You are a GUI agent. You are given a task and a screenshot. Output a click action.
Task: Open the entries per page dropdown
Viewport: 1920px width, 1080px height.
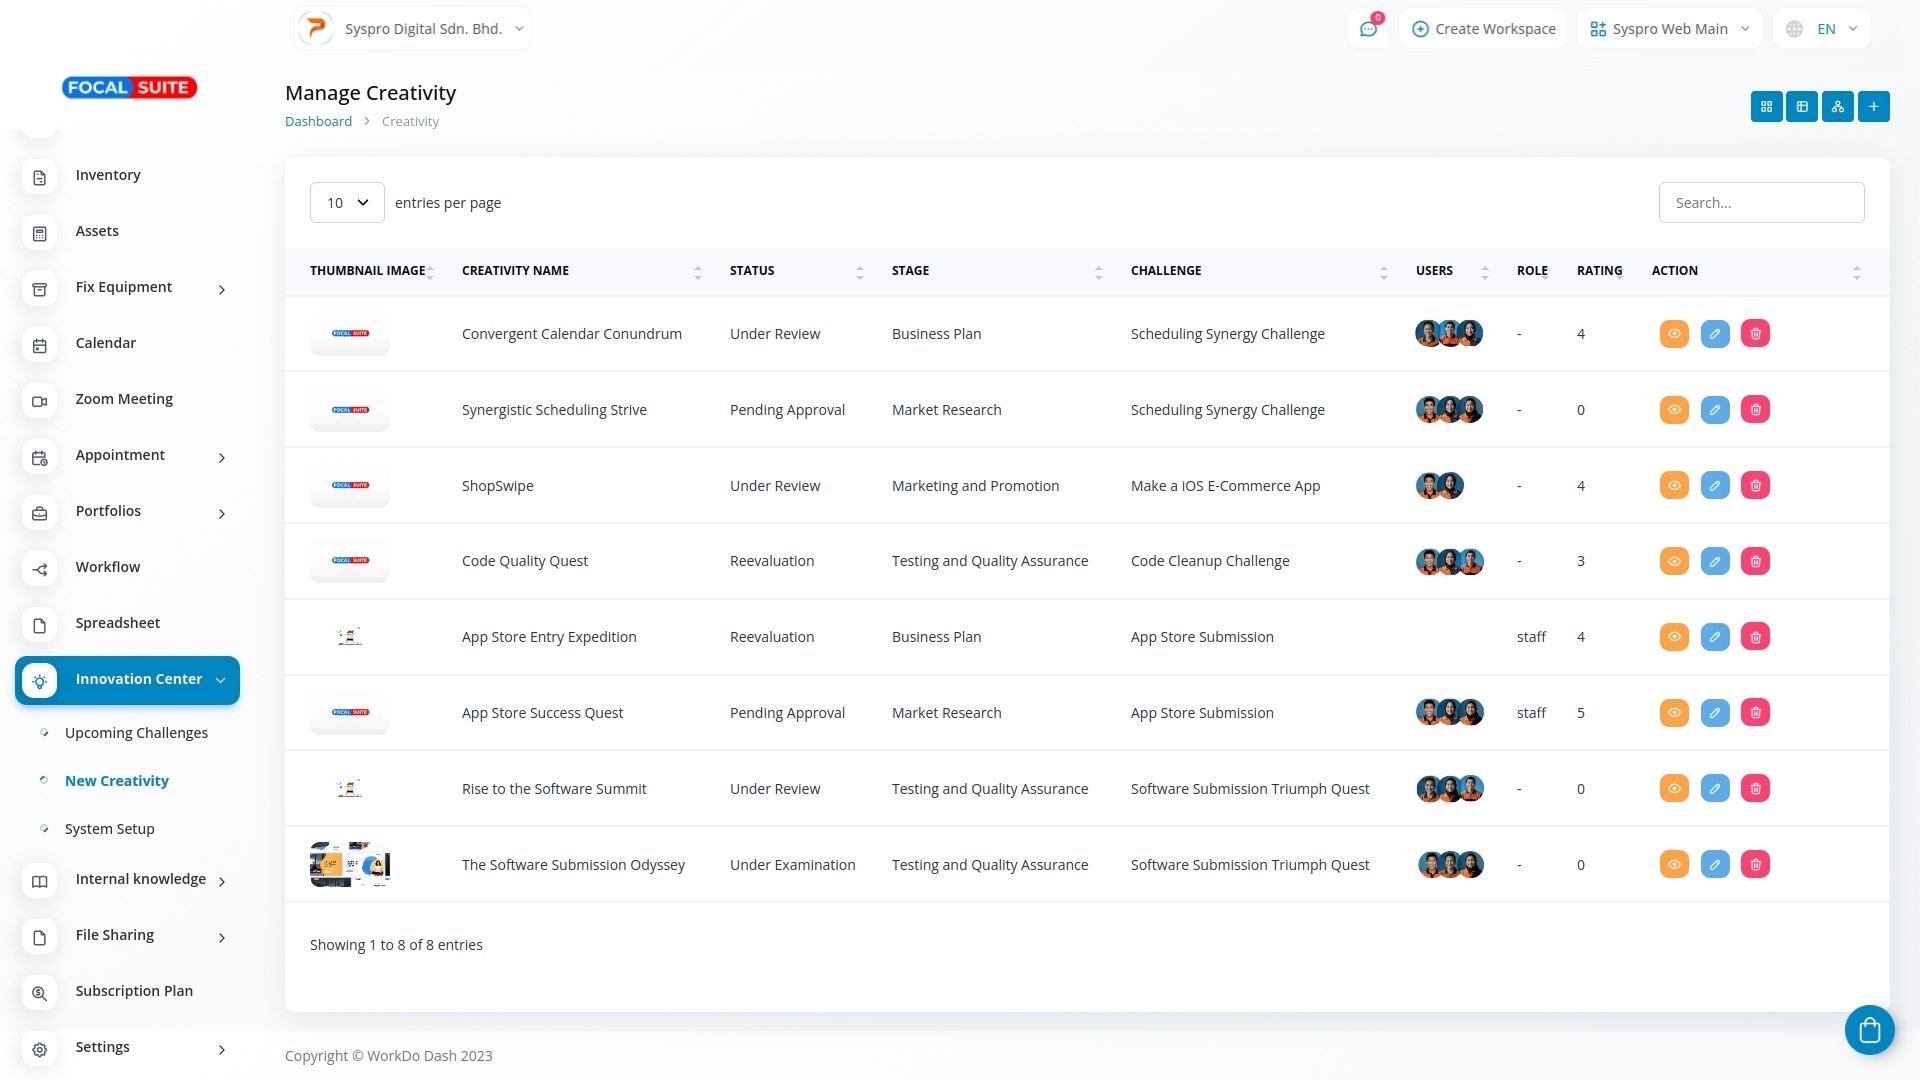(x=347, y=203)
